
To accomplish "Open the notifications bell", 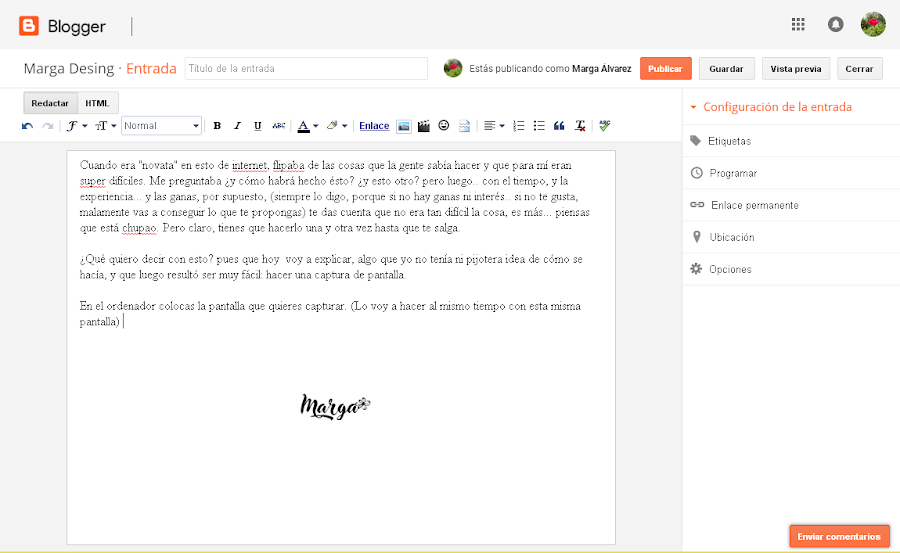I will (835, 24).
